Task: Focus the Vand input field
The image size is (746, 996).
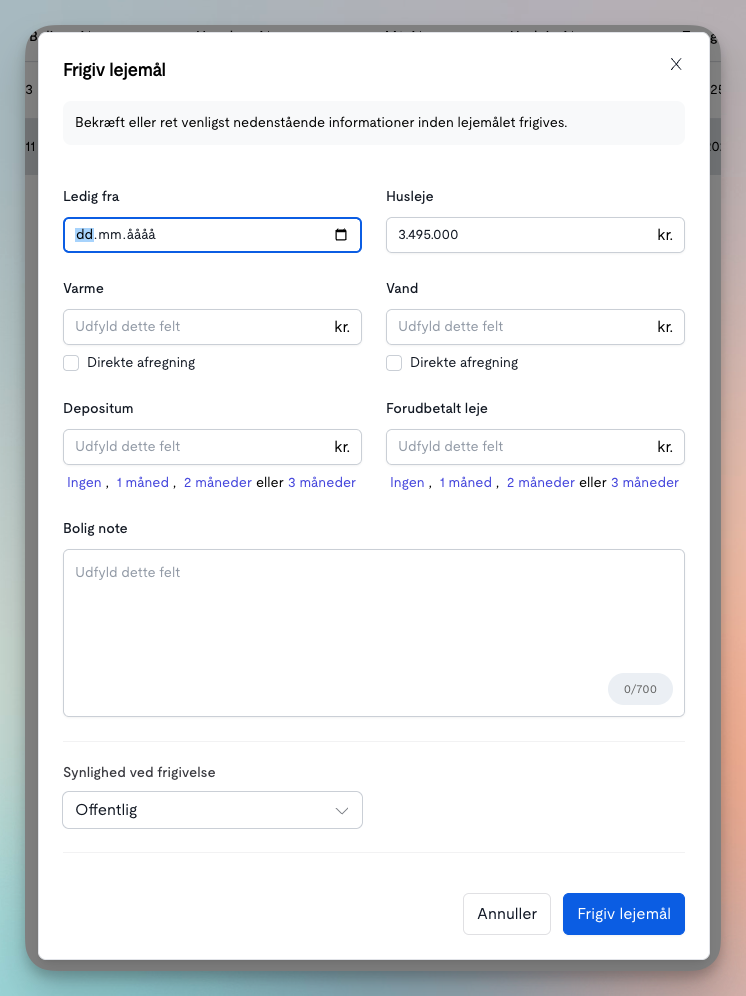Action: click(x=535, y=327)
